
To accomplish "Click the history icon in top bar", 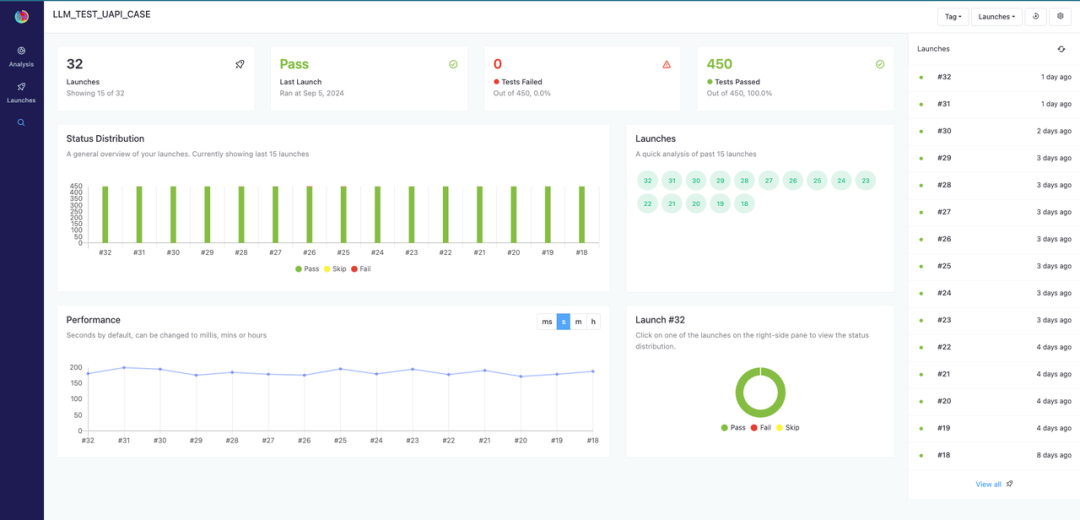I will (x=1036, y=17).
